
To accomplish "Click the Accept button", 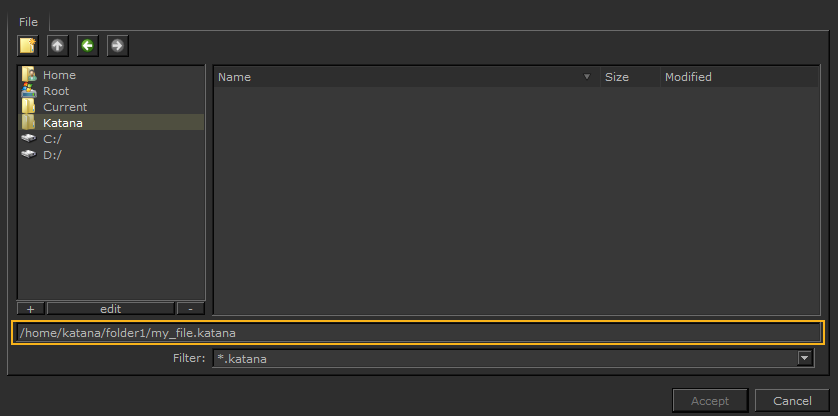I will click(710, 400).
